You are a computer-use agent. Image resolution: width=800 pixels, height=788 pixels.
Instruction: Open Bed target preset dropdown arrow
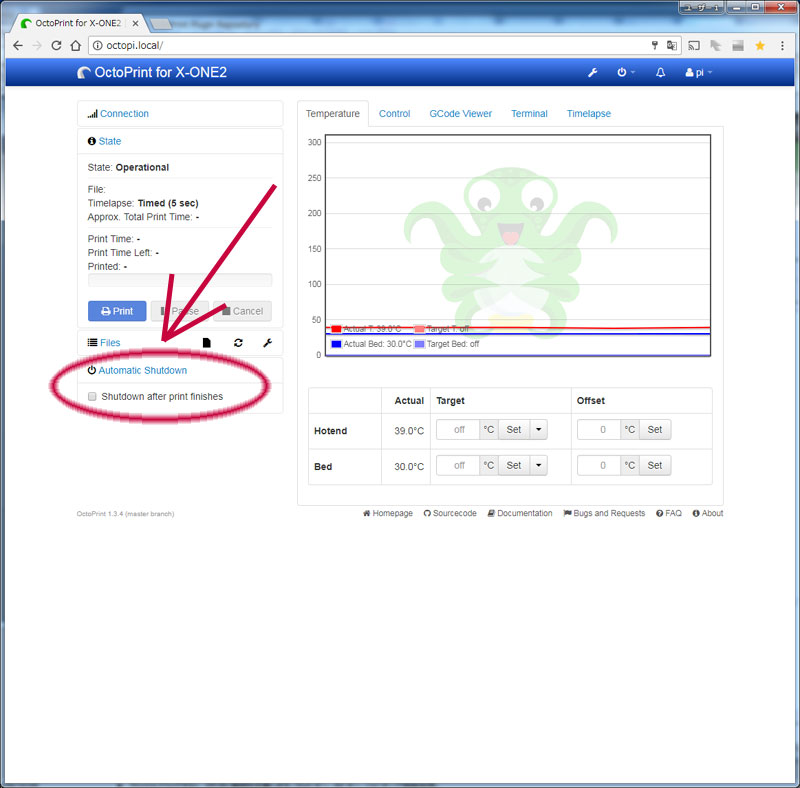click(538, 465)
